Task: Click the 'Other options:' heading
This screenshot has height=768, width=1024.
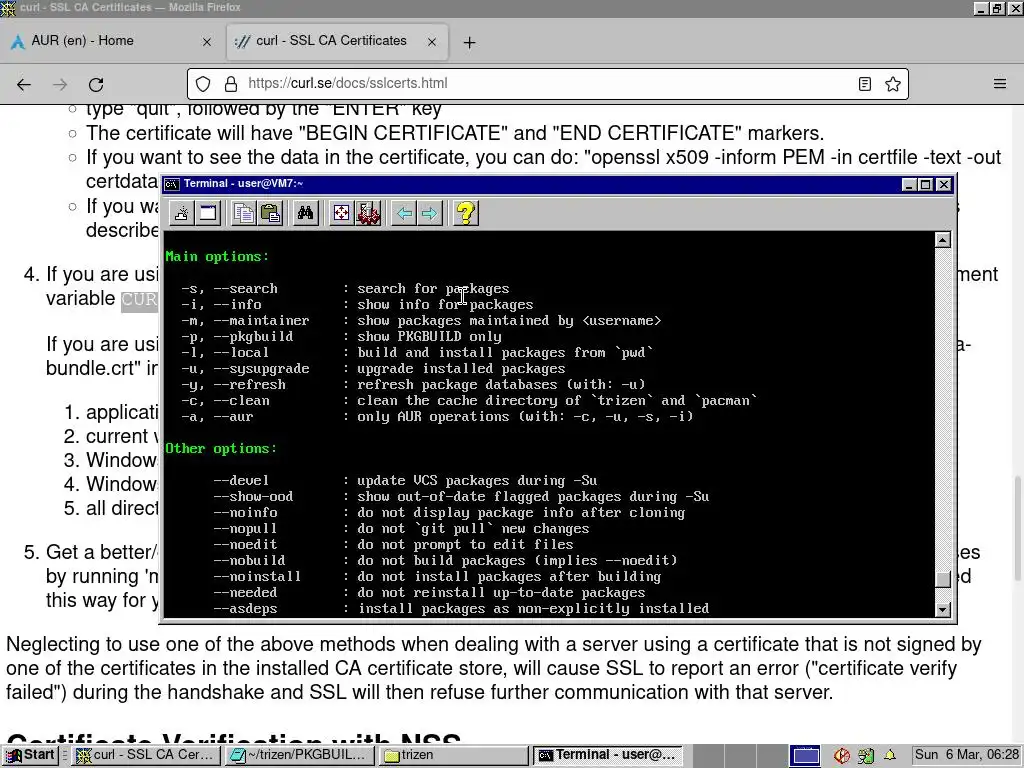Action: point(221,449)
